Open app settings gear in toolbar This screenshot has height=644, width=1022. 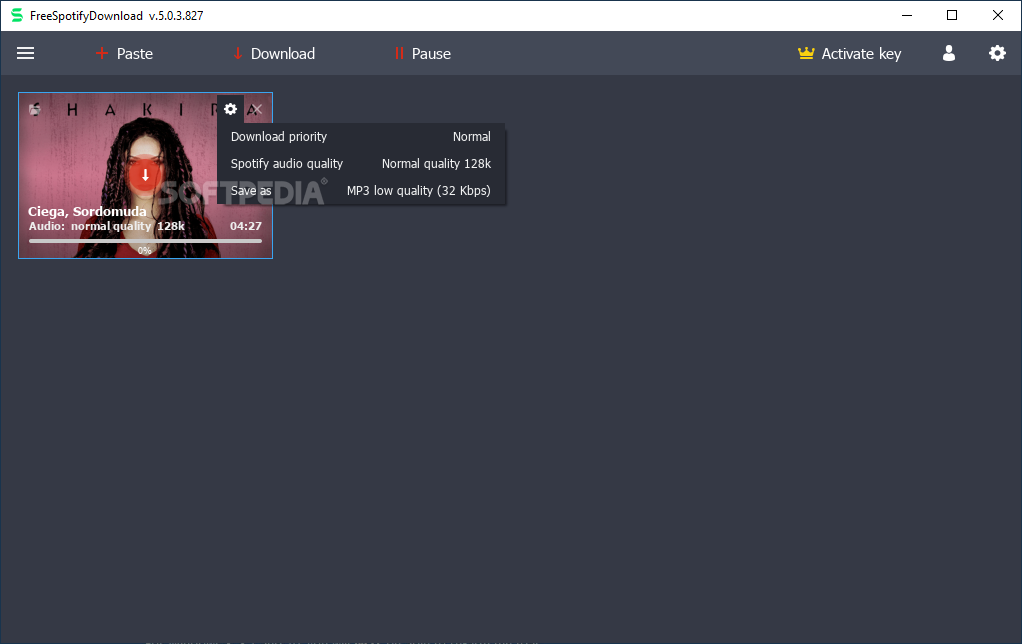(997, 53)
